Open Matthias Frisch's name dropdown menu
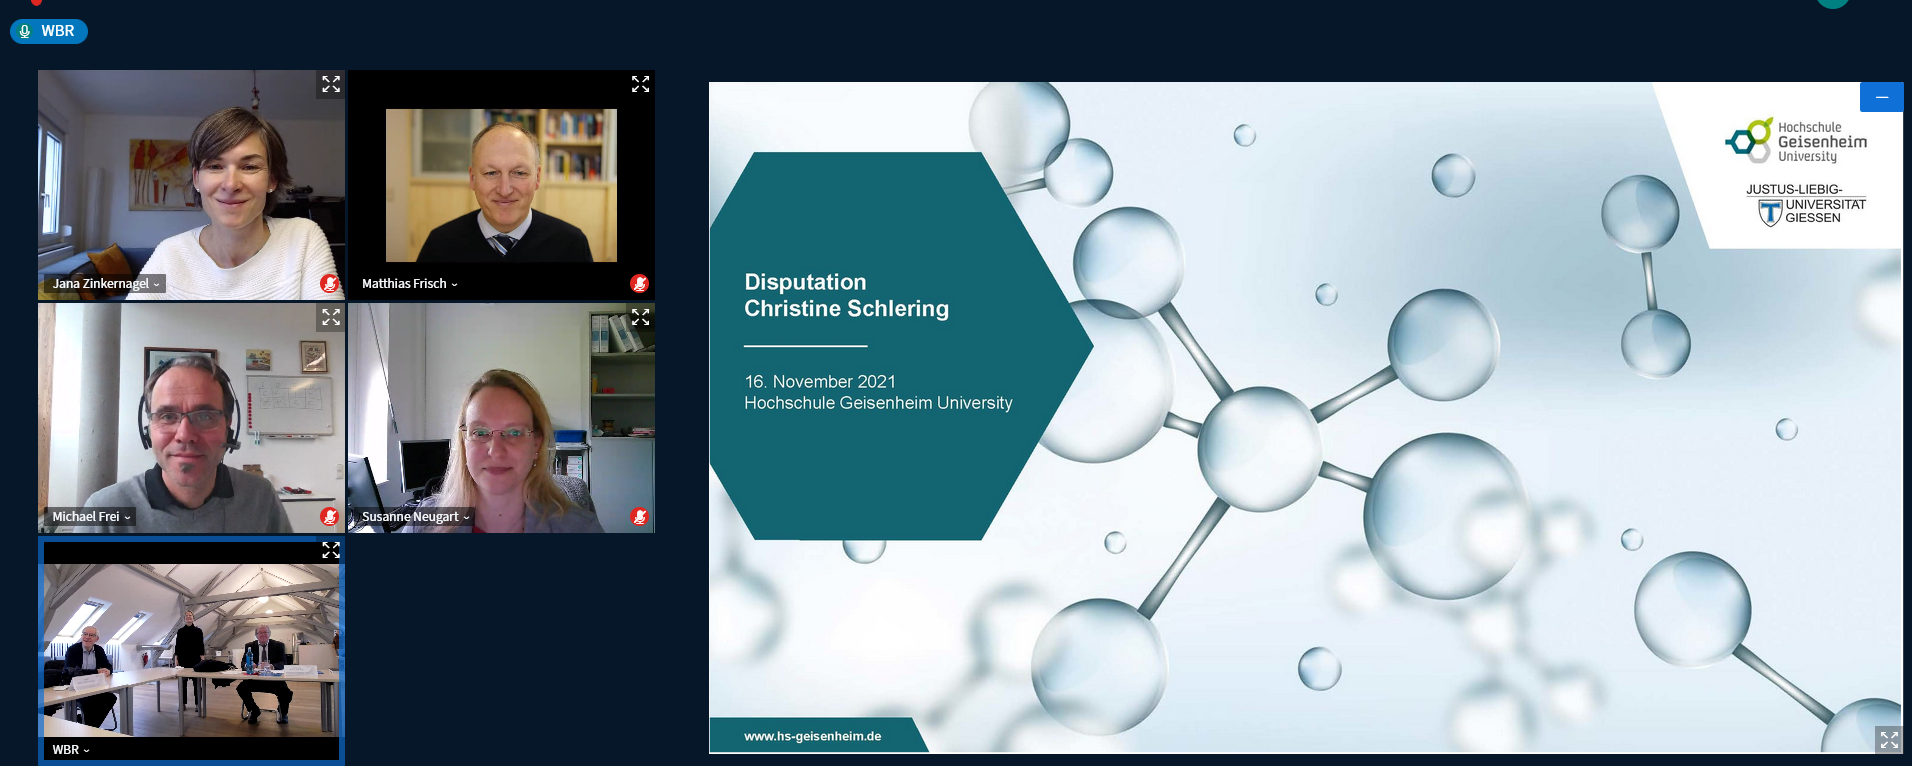Screen dimensions: 1912x766 pyautogui.click(x=410, y=284)
